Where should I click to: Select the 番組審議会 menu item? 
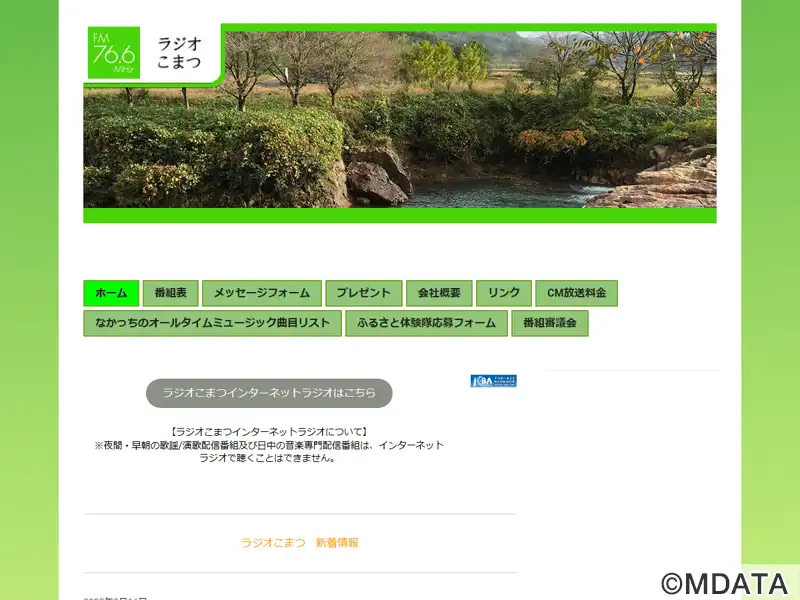[549, 323]
